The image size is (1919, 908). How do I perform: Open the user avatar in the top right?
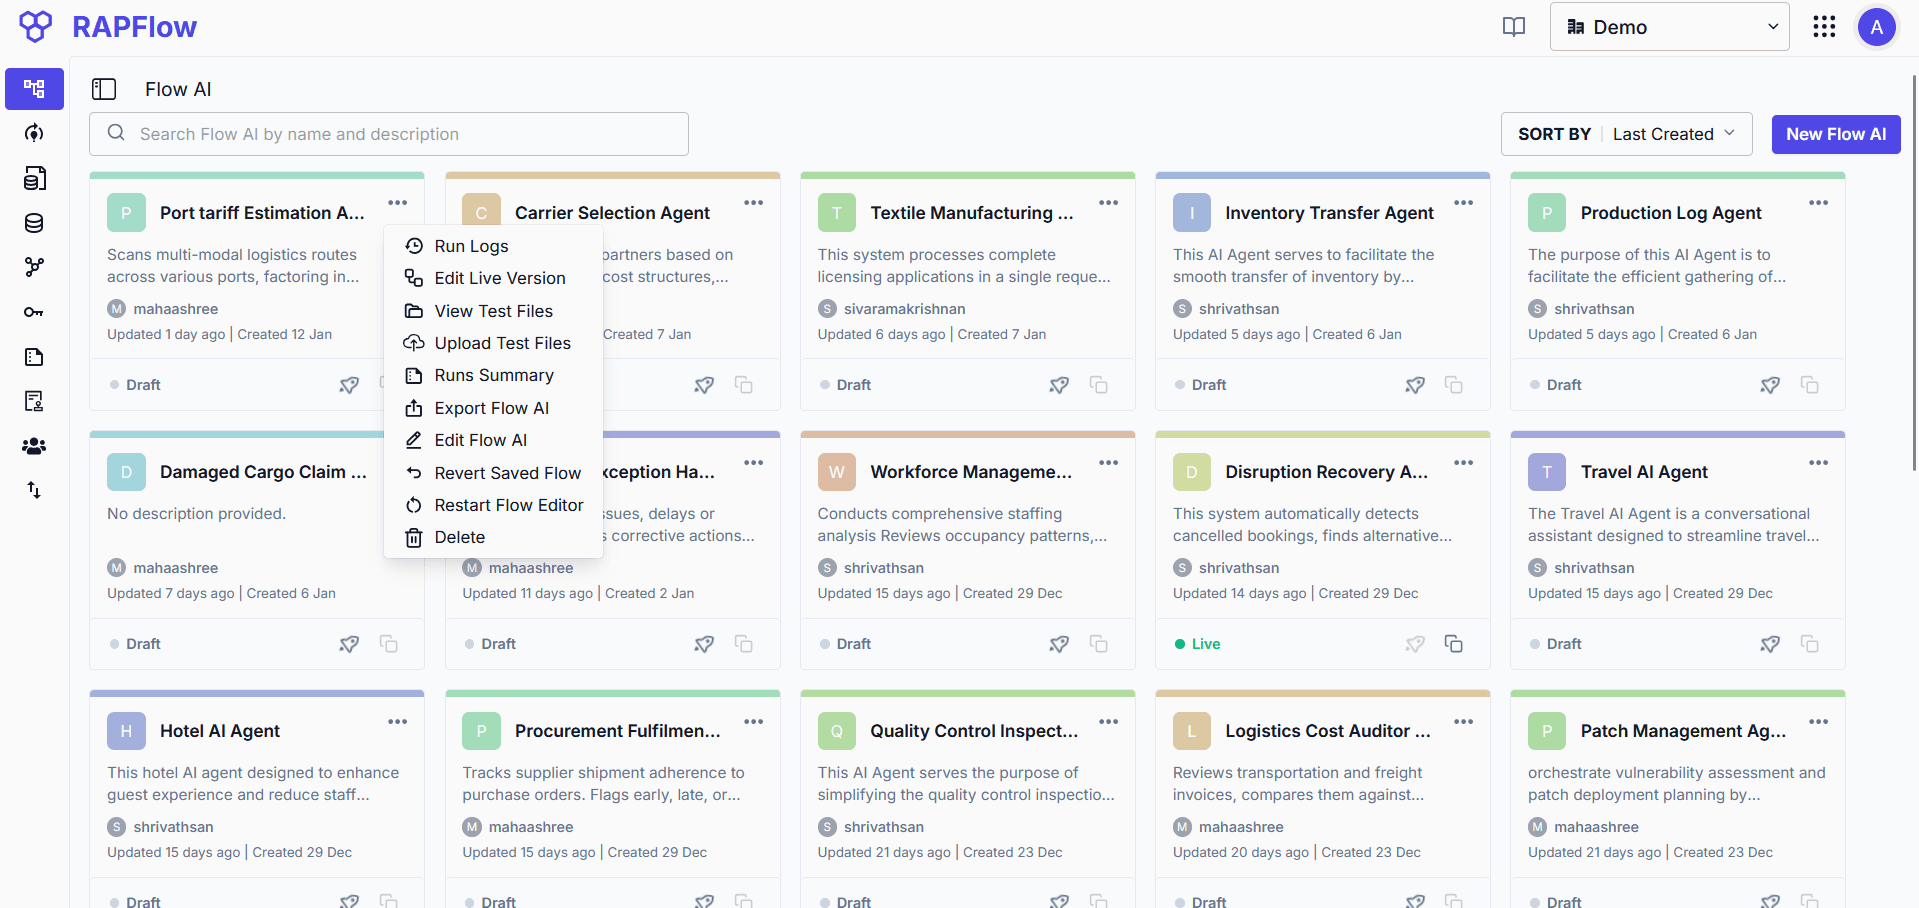(x=1877, y=26)
